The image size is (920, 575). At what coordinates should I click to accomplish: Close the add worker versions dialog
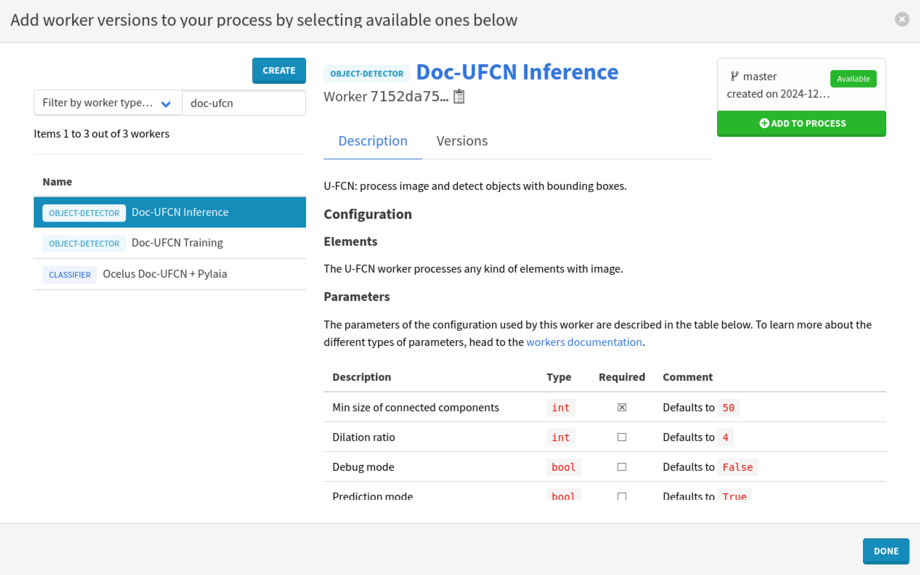901,19
